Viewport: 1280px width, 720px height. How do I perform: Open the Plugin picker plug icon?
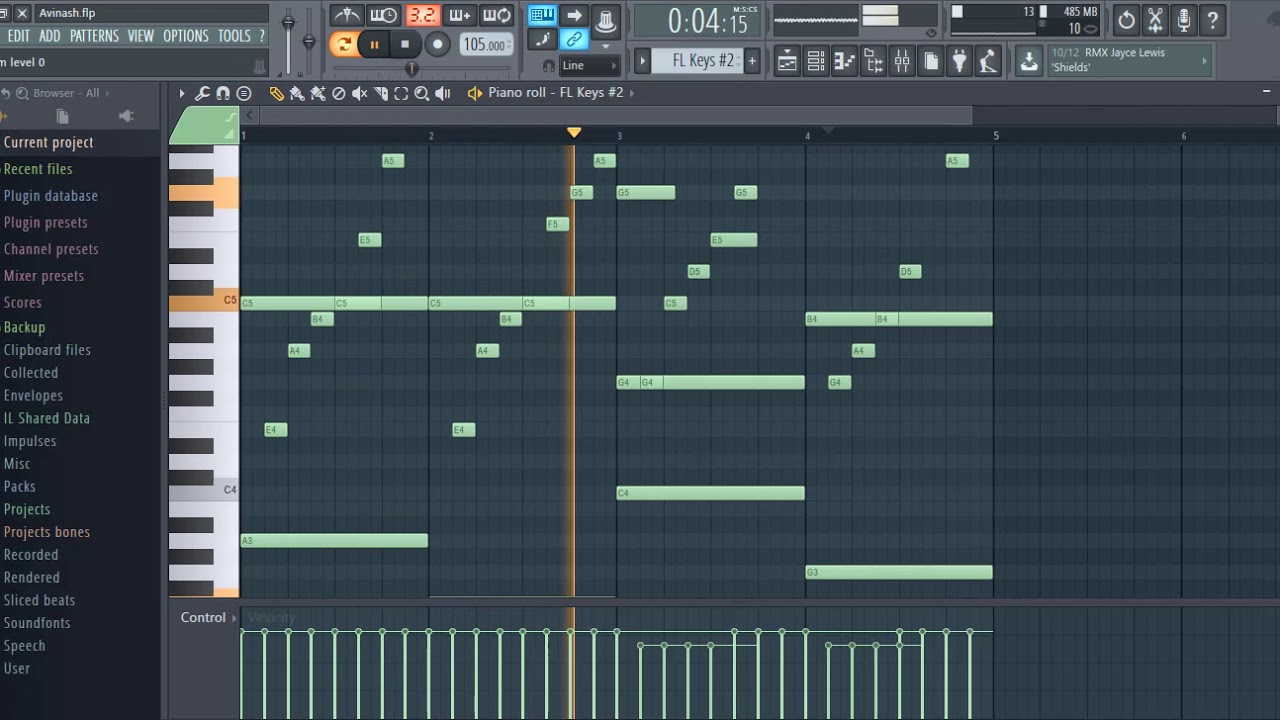[960, 61]
